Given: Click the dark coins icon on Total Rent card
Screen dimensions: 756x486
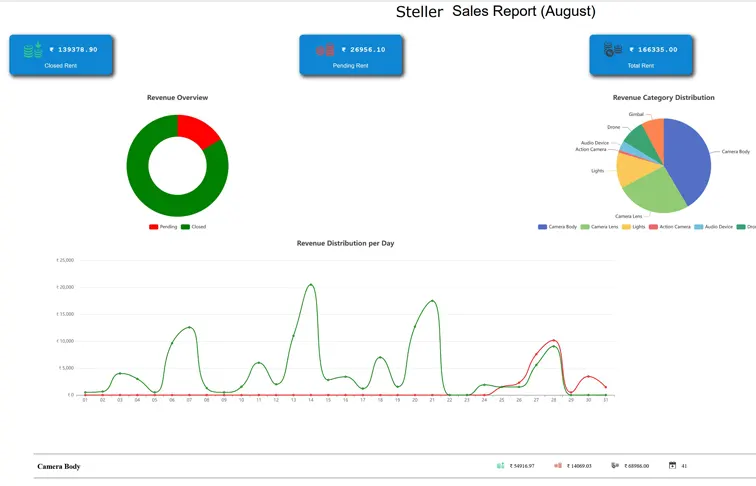Looking at the screenshot, I should point(613,49).
